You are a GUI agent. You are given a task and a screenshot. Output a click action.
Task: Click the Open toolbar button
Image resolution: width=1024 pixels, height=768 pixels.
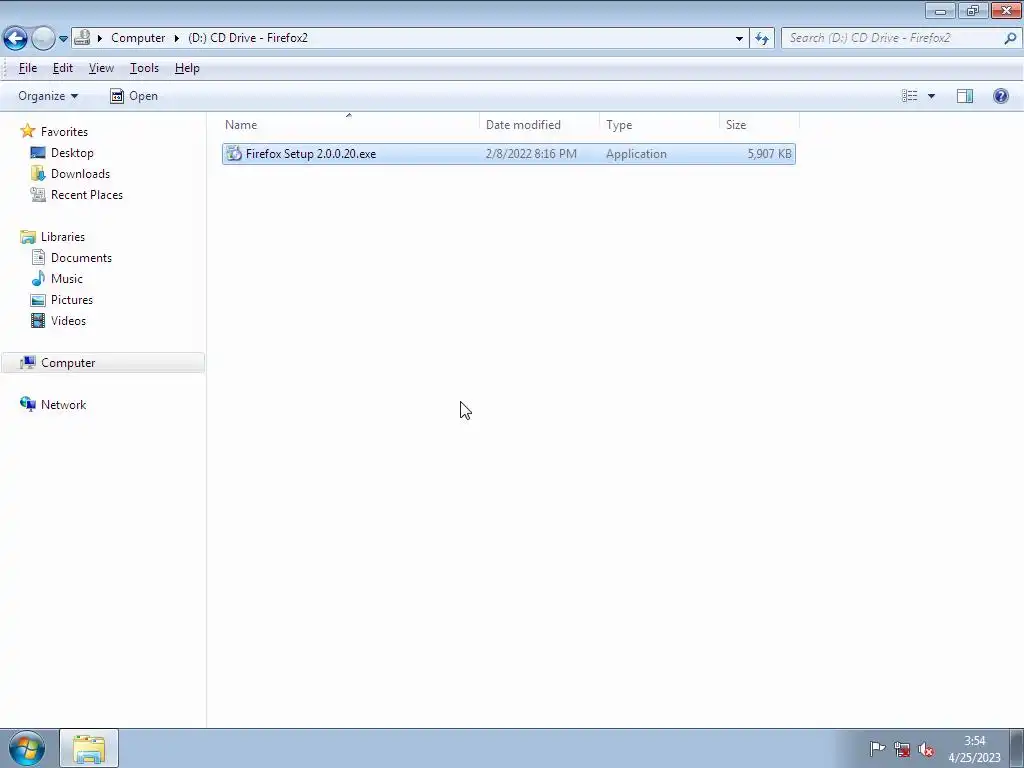[134, 96]
